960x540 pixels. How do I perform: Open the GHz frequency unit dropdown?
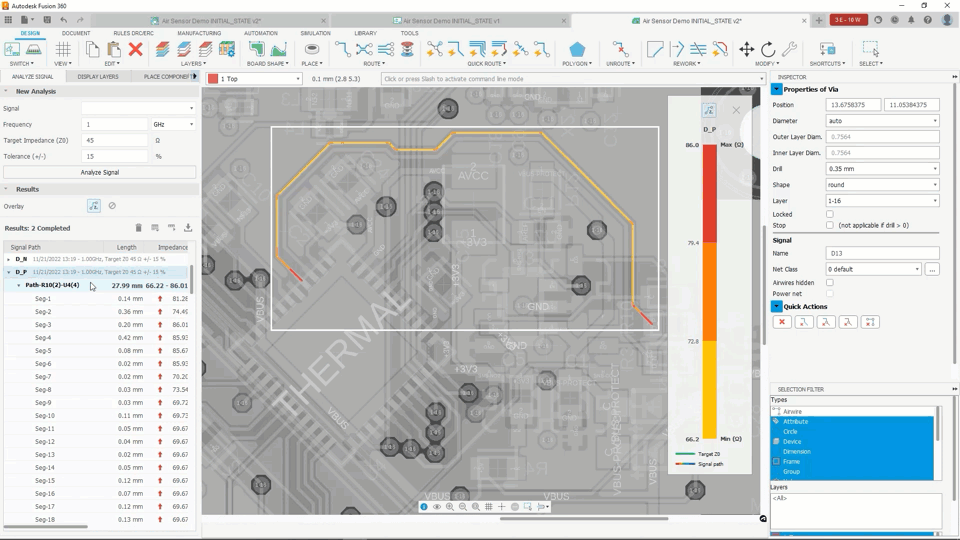pos(173,124)
